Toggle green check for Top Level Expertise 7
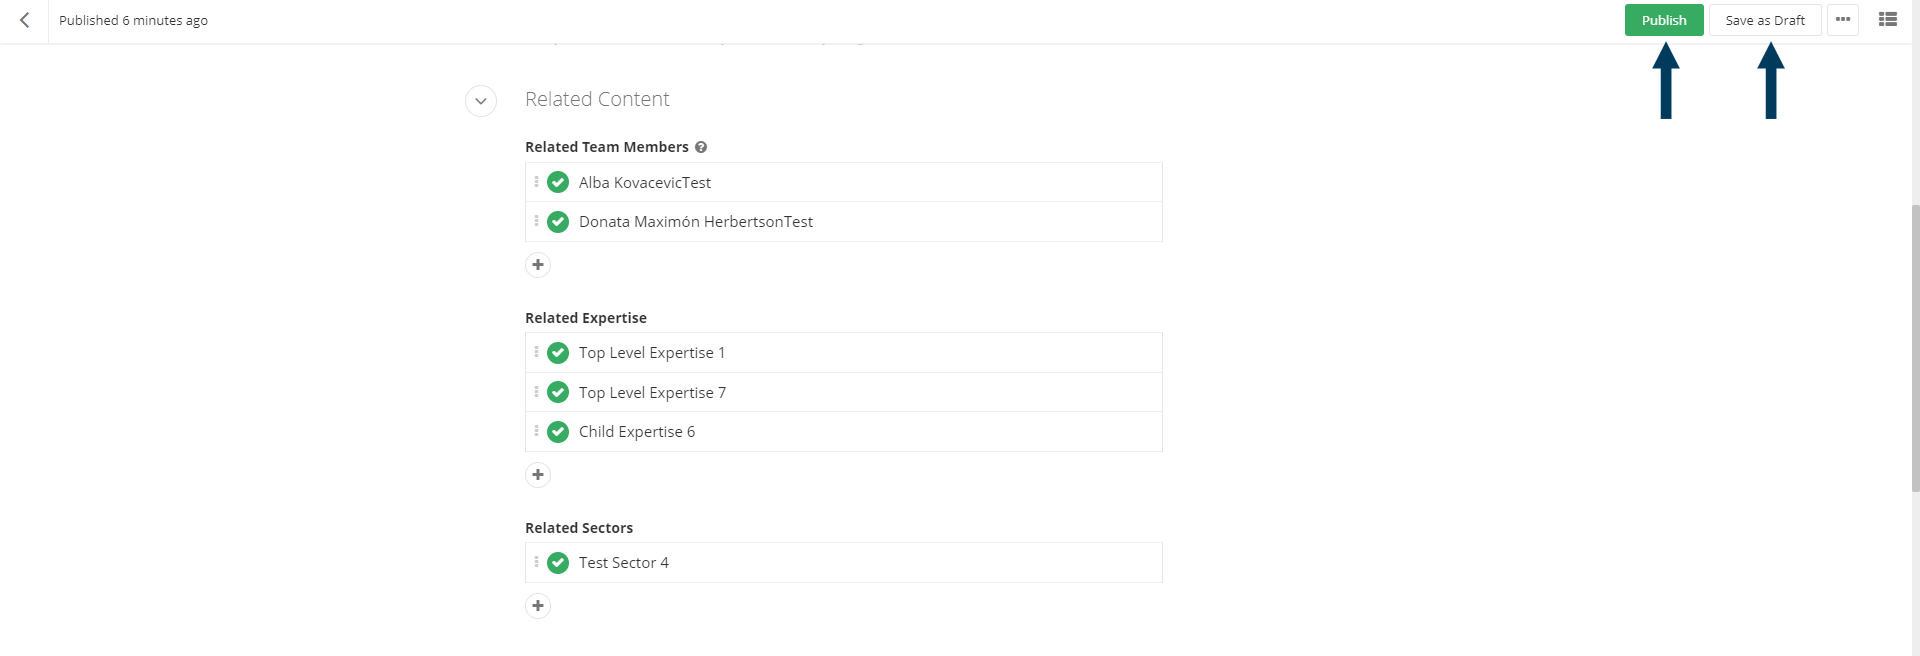This screenshot has width=1920, height=656. point(558,392)
